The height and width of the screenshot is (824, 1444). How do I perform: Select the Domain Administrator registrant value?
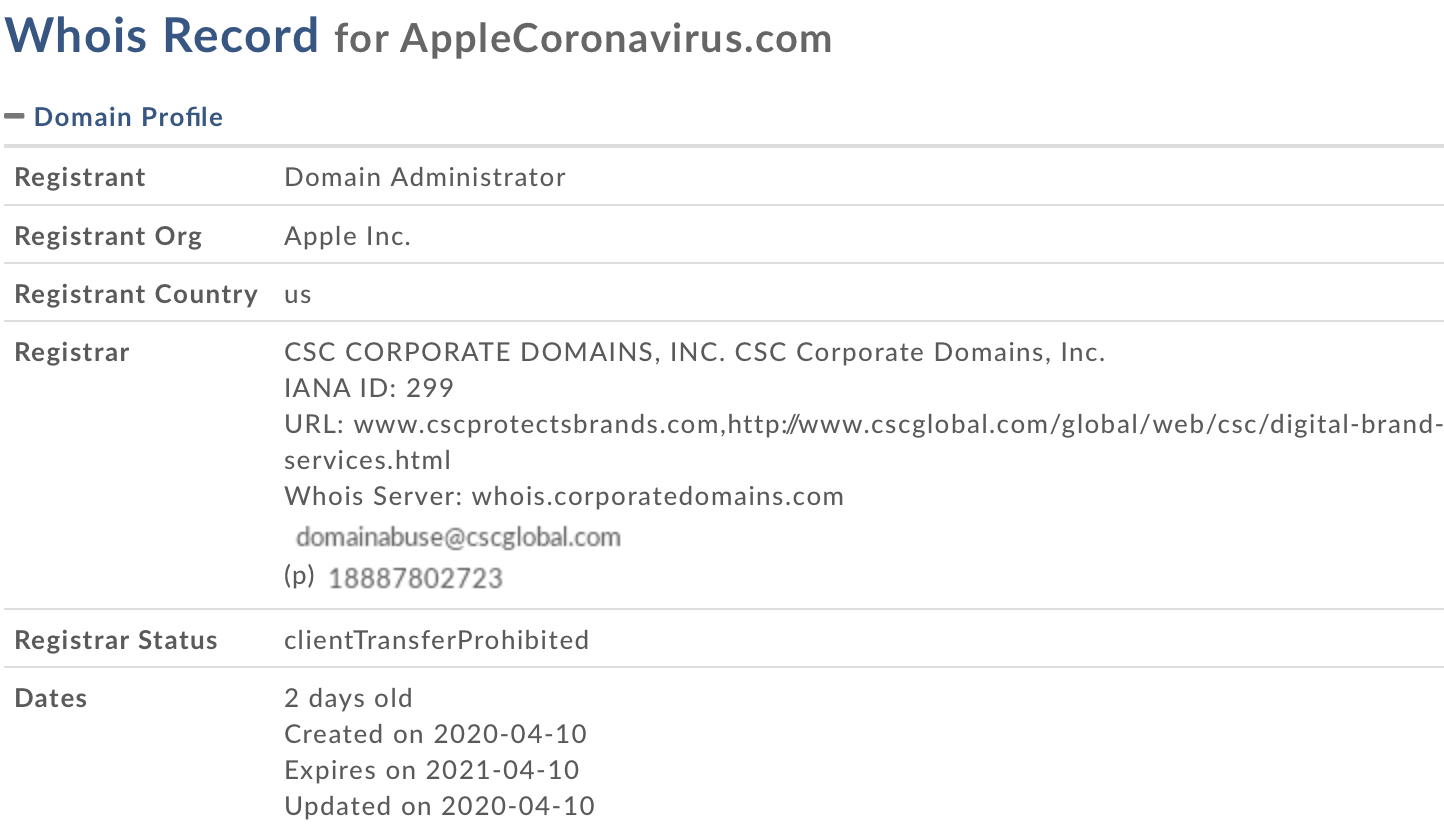click(425, 177)
